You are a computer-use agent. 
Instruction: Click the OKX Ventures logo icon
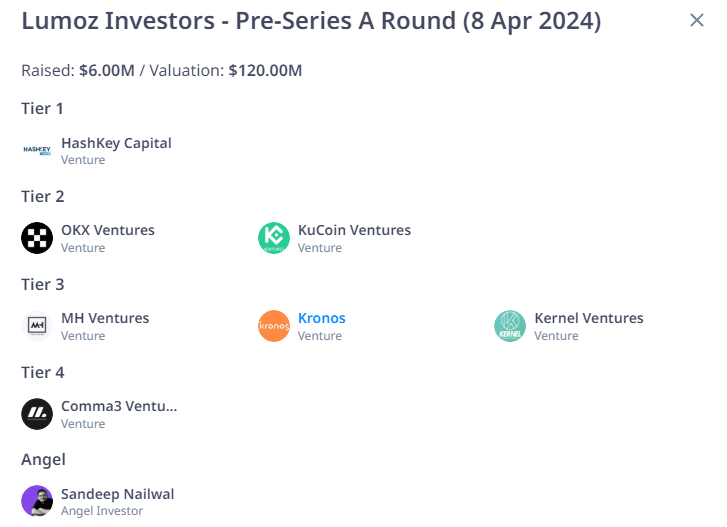(x=37, y=238)
